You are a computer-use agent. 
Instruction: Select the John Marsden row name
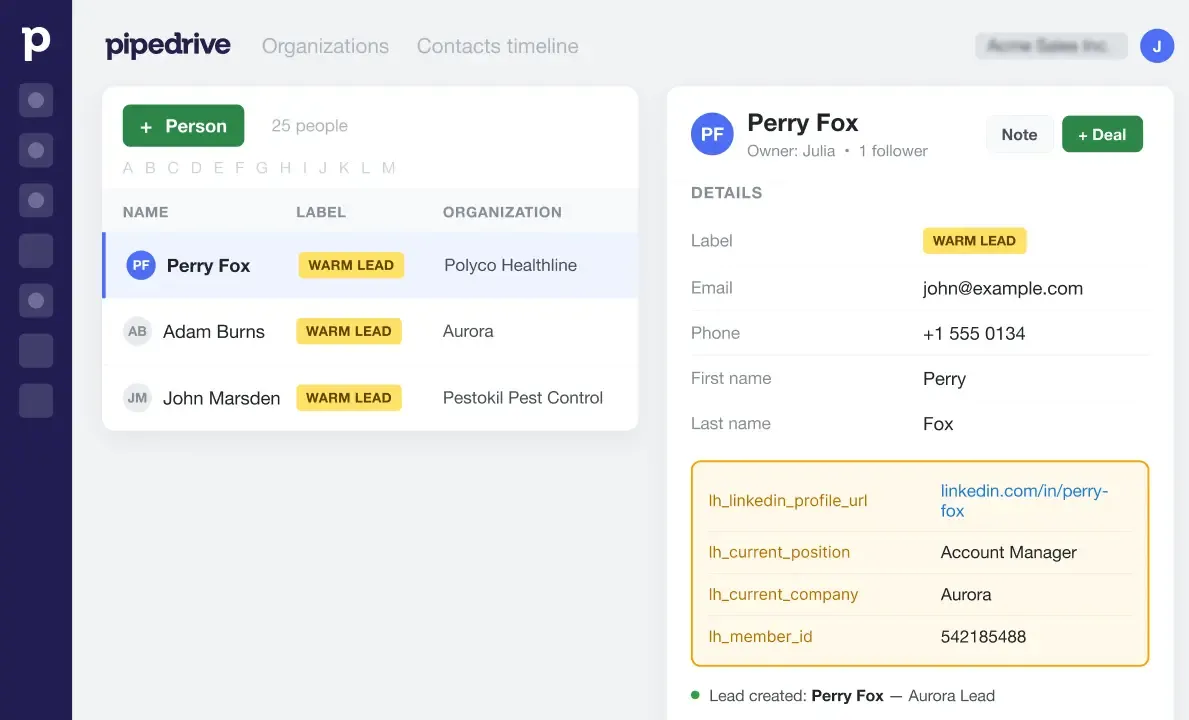coord(221,398)
